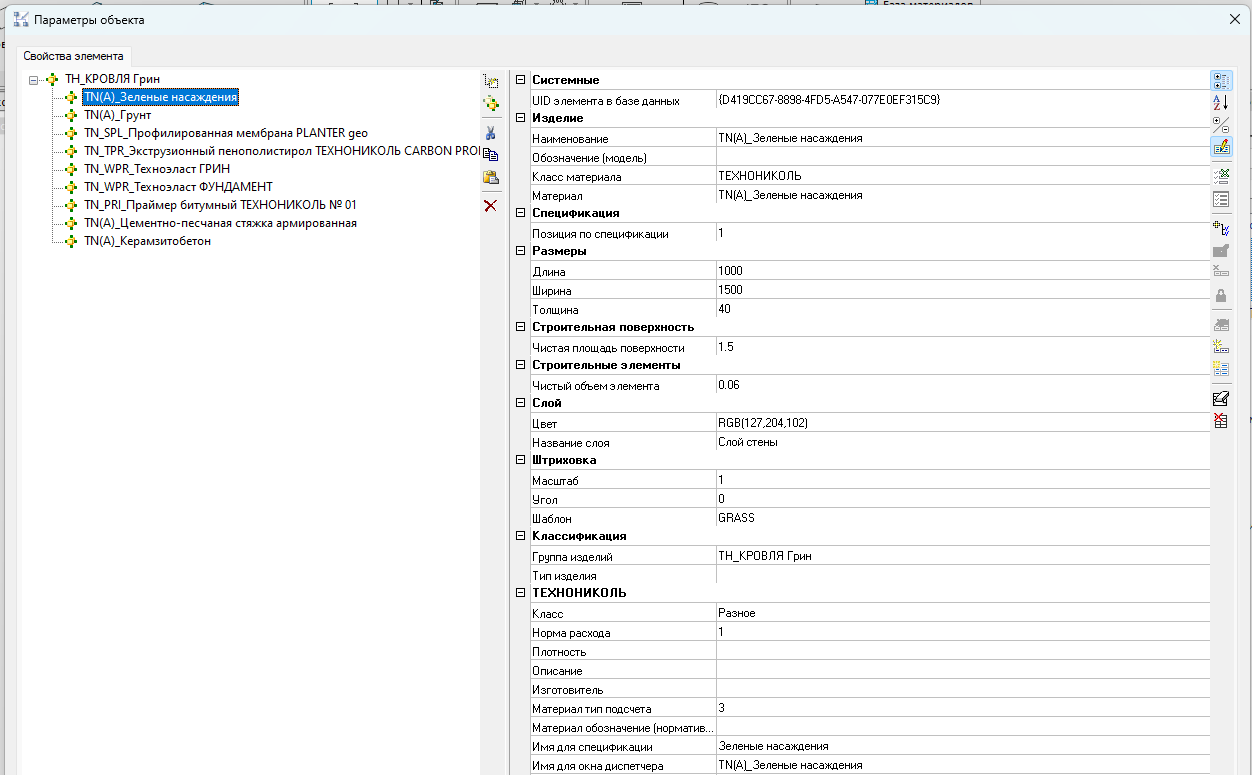1252x775 pixels.
Task: Click the checklist with green X icon
Action: [x=1220, y=176]
